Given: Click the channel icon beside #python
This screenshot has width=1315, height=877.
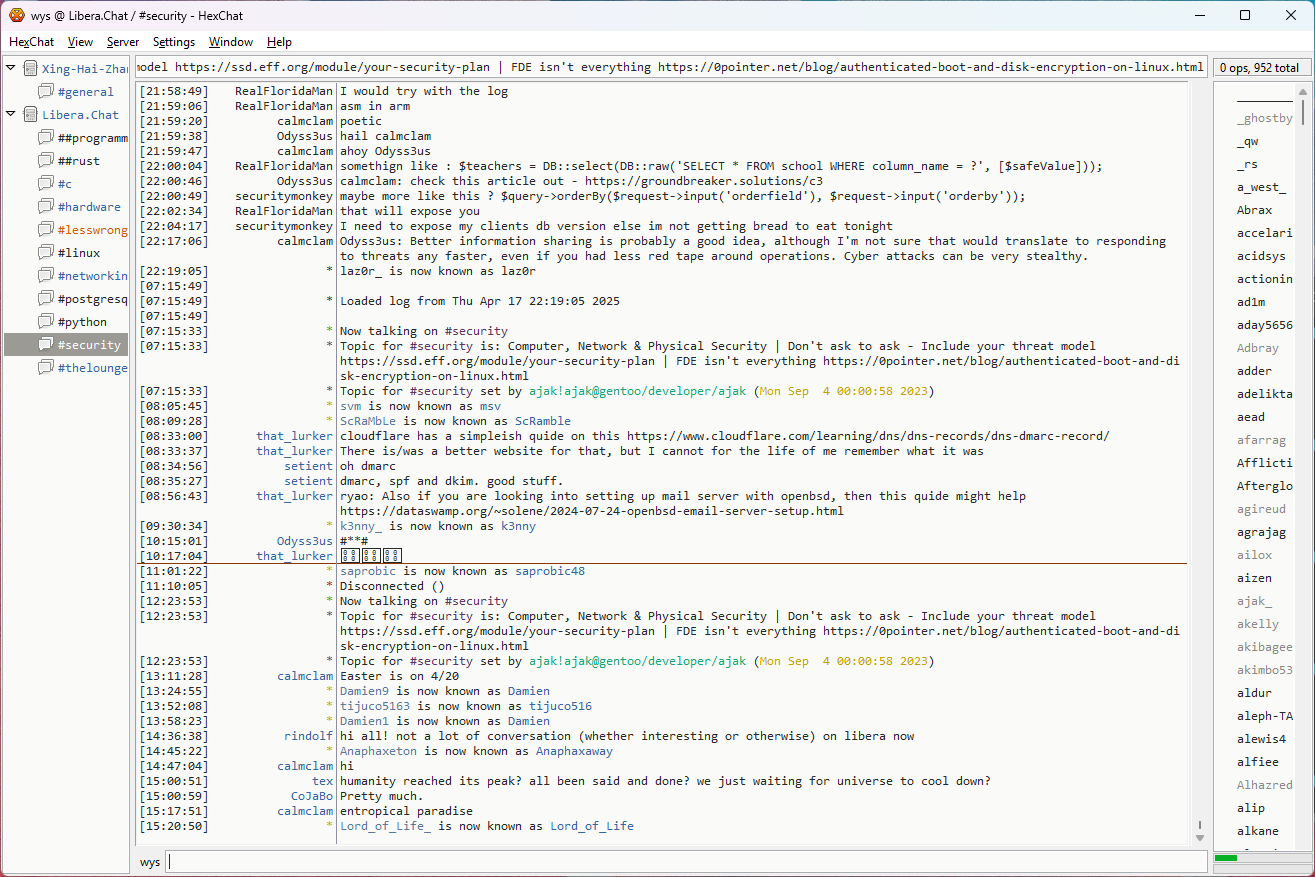Looking at the screenshot, I should pyautogui.click(x=46, y=322).
